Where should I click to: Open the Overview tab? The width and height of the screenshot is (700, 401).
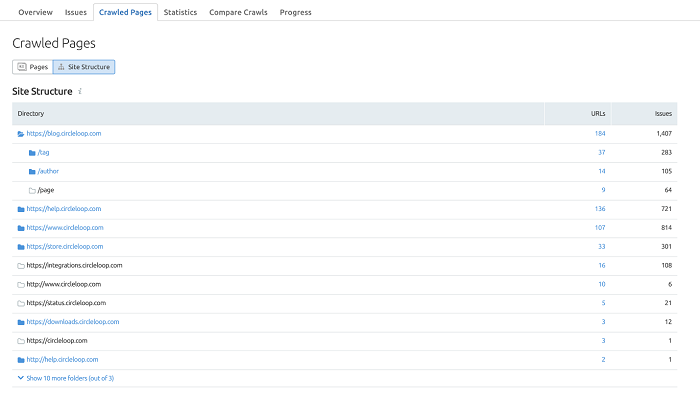(x=35, y=12)
